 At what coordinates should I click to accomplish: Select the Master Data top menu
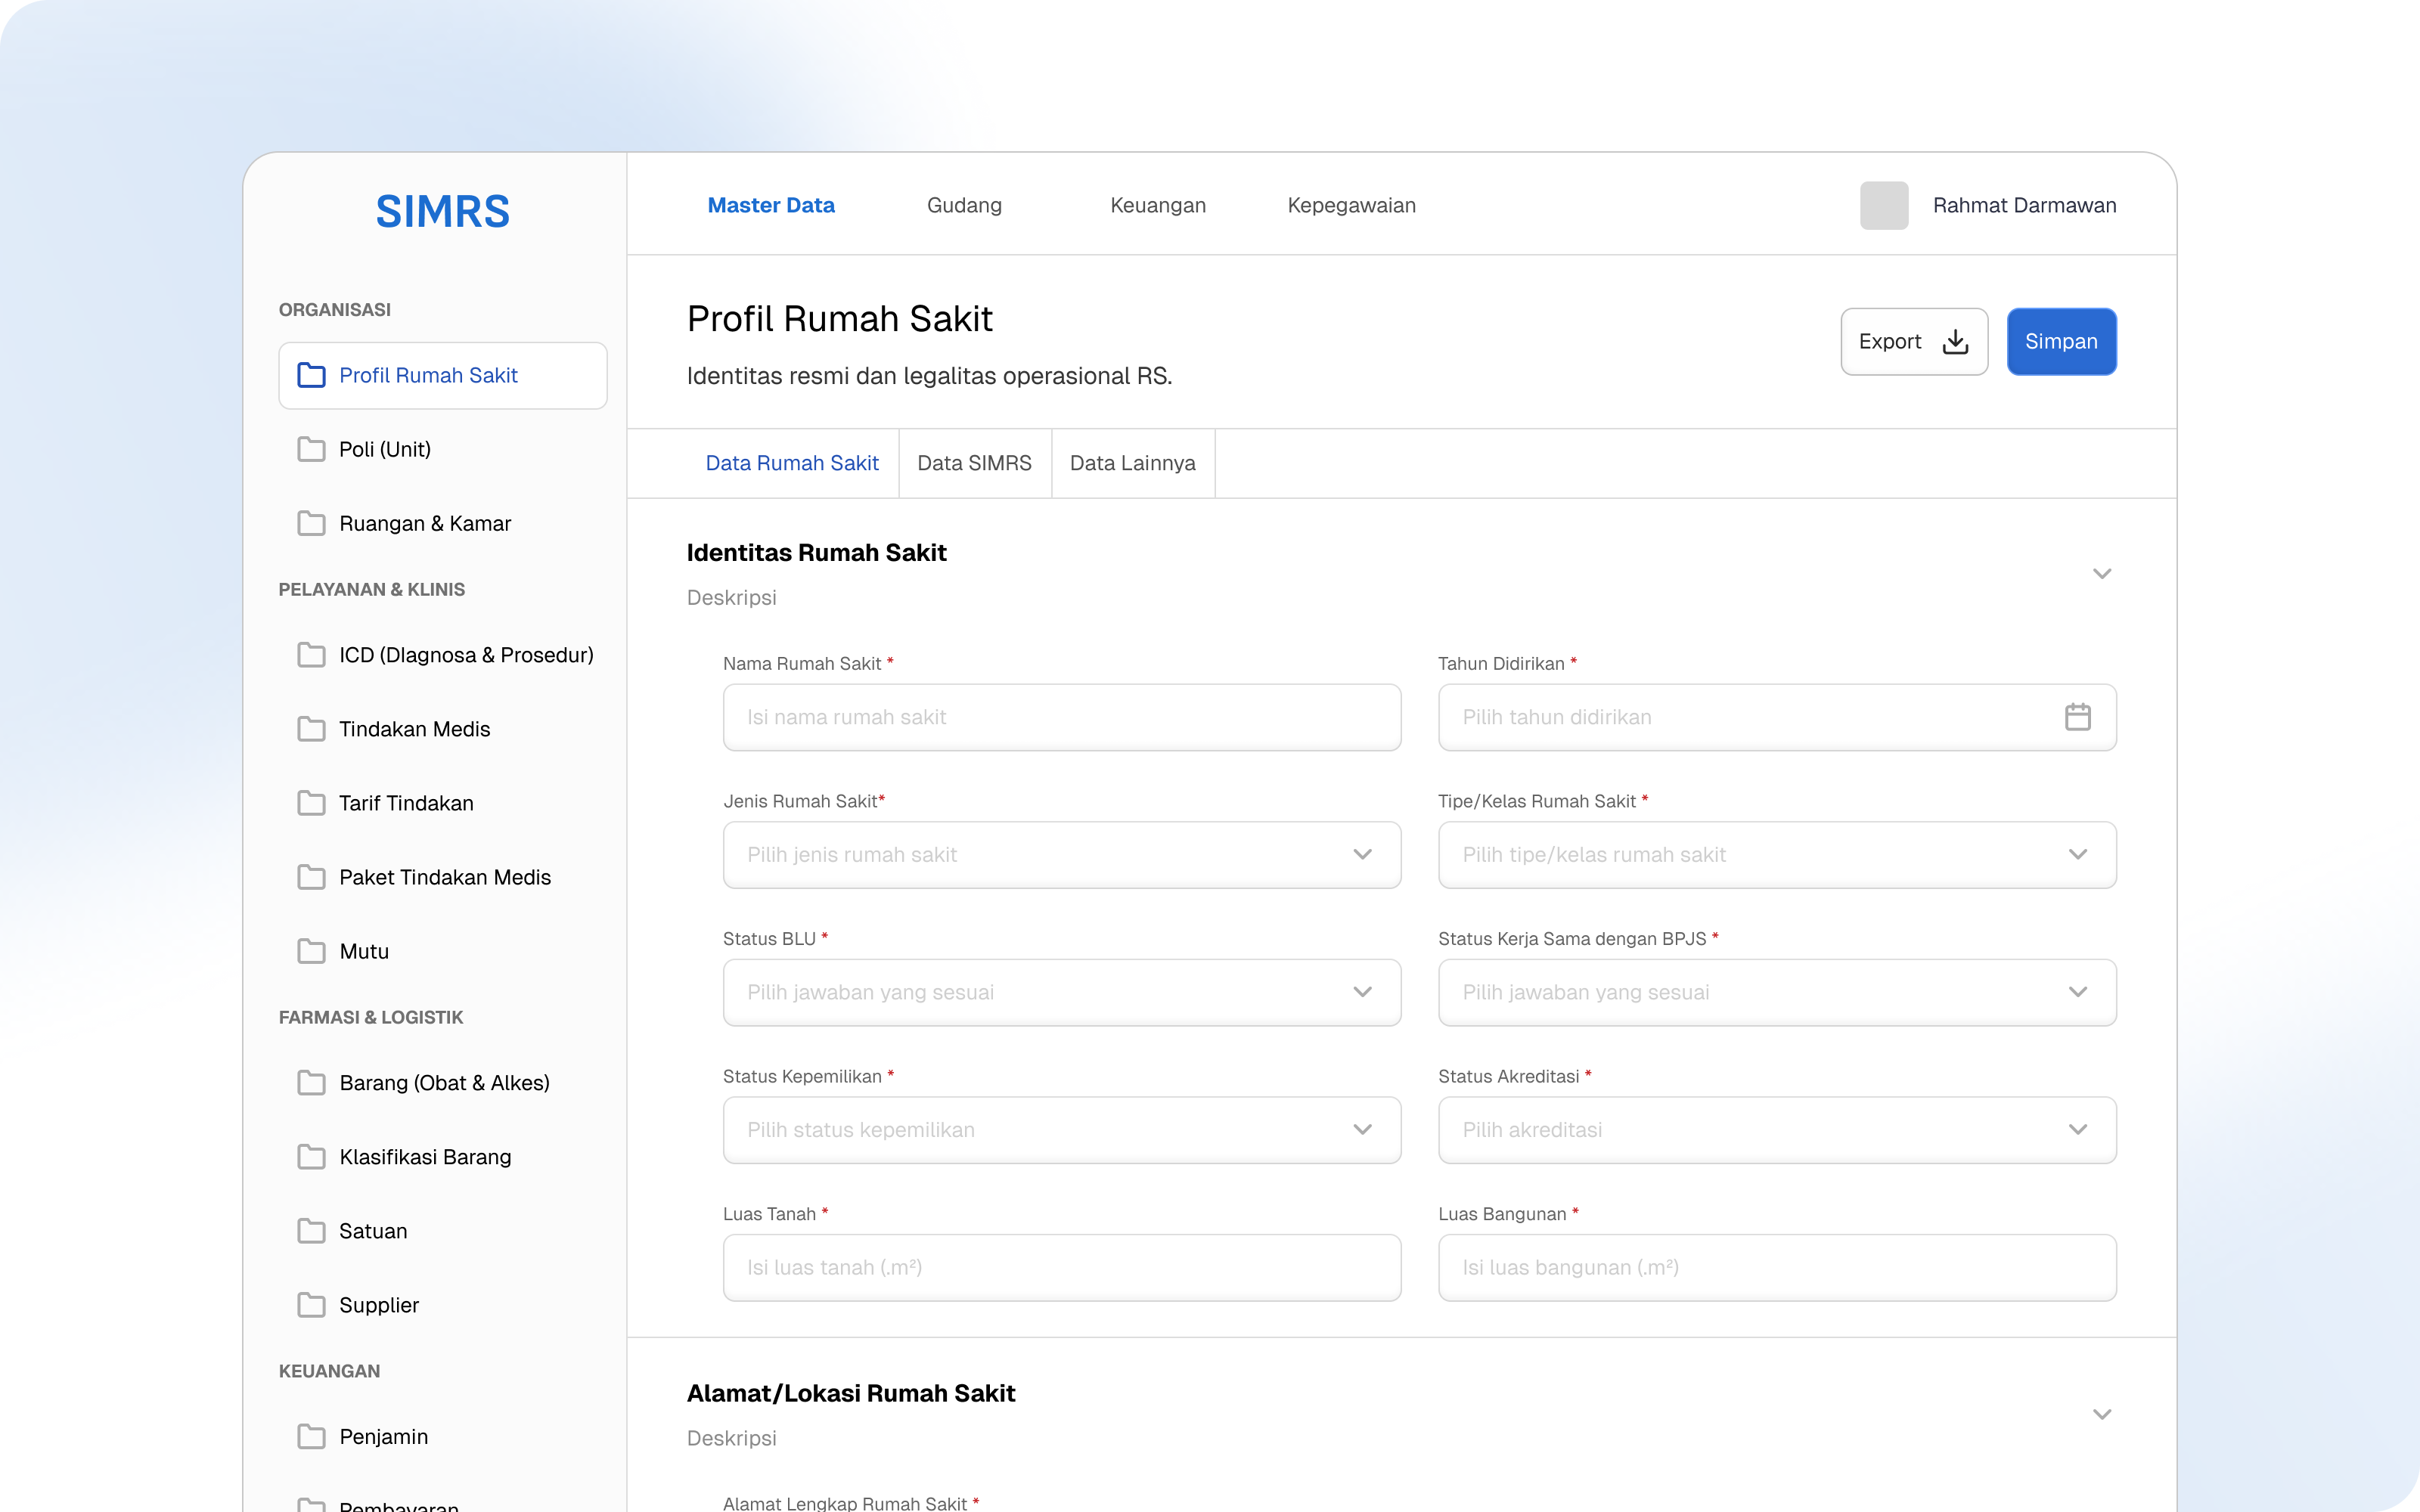point(771,205)
